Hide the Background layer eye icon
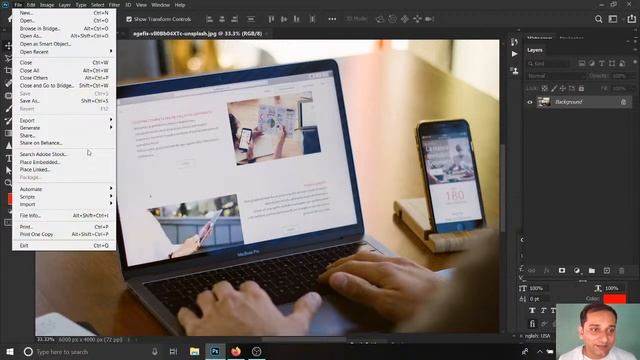 coord(530,102)
